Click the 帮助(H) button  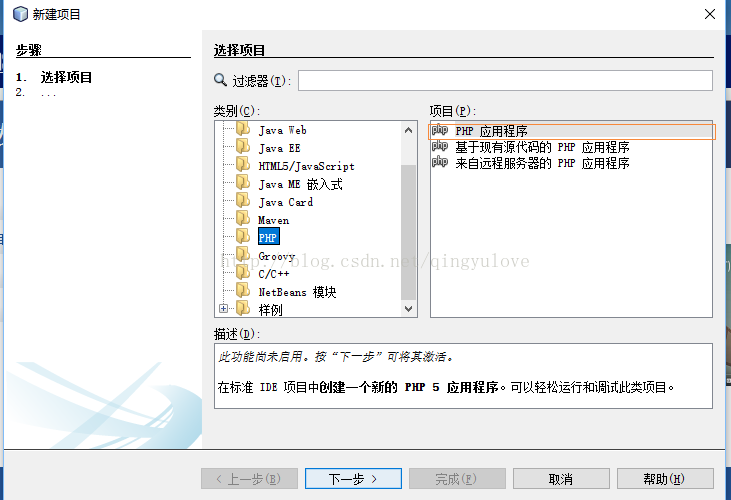pos(665,479)
